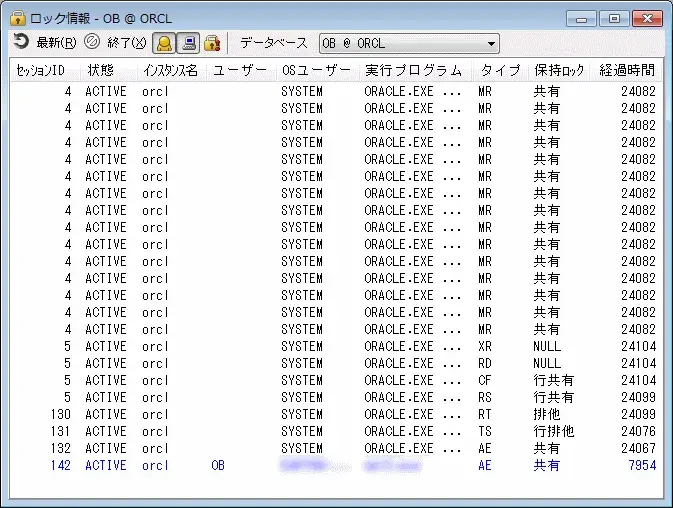Toggle the user sessions filter icon
This screenshot has height=508, width=673.
coord(164,43)
